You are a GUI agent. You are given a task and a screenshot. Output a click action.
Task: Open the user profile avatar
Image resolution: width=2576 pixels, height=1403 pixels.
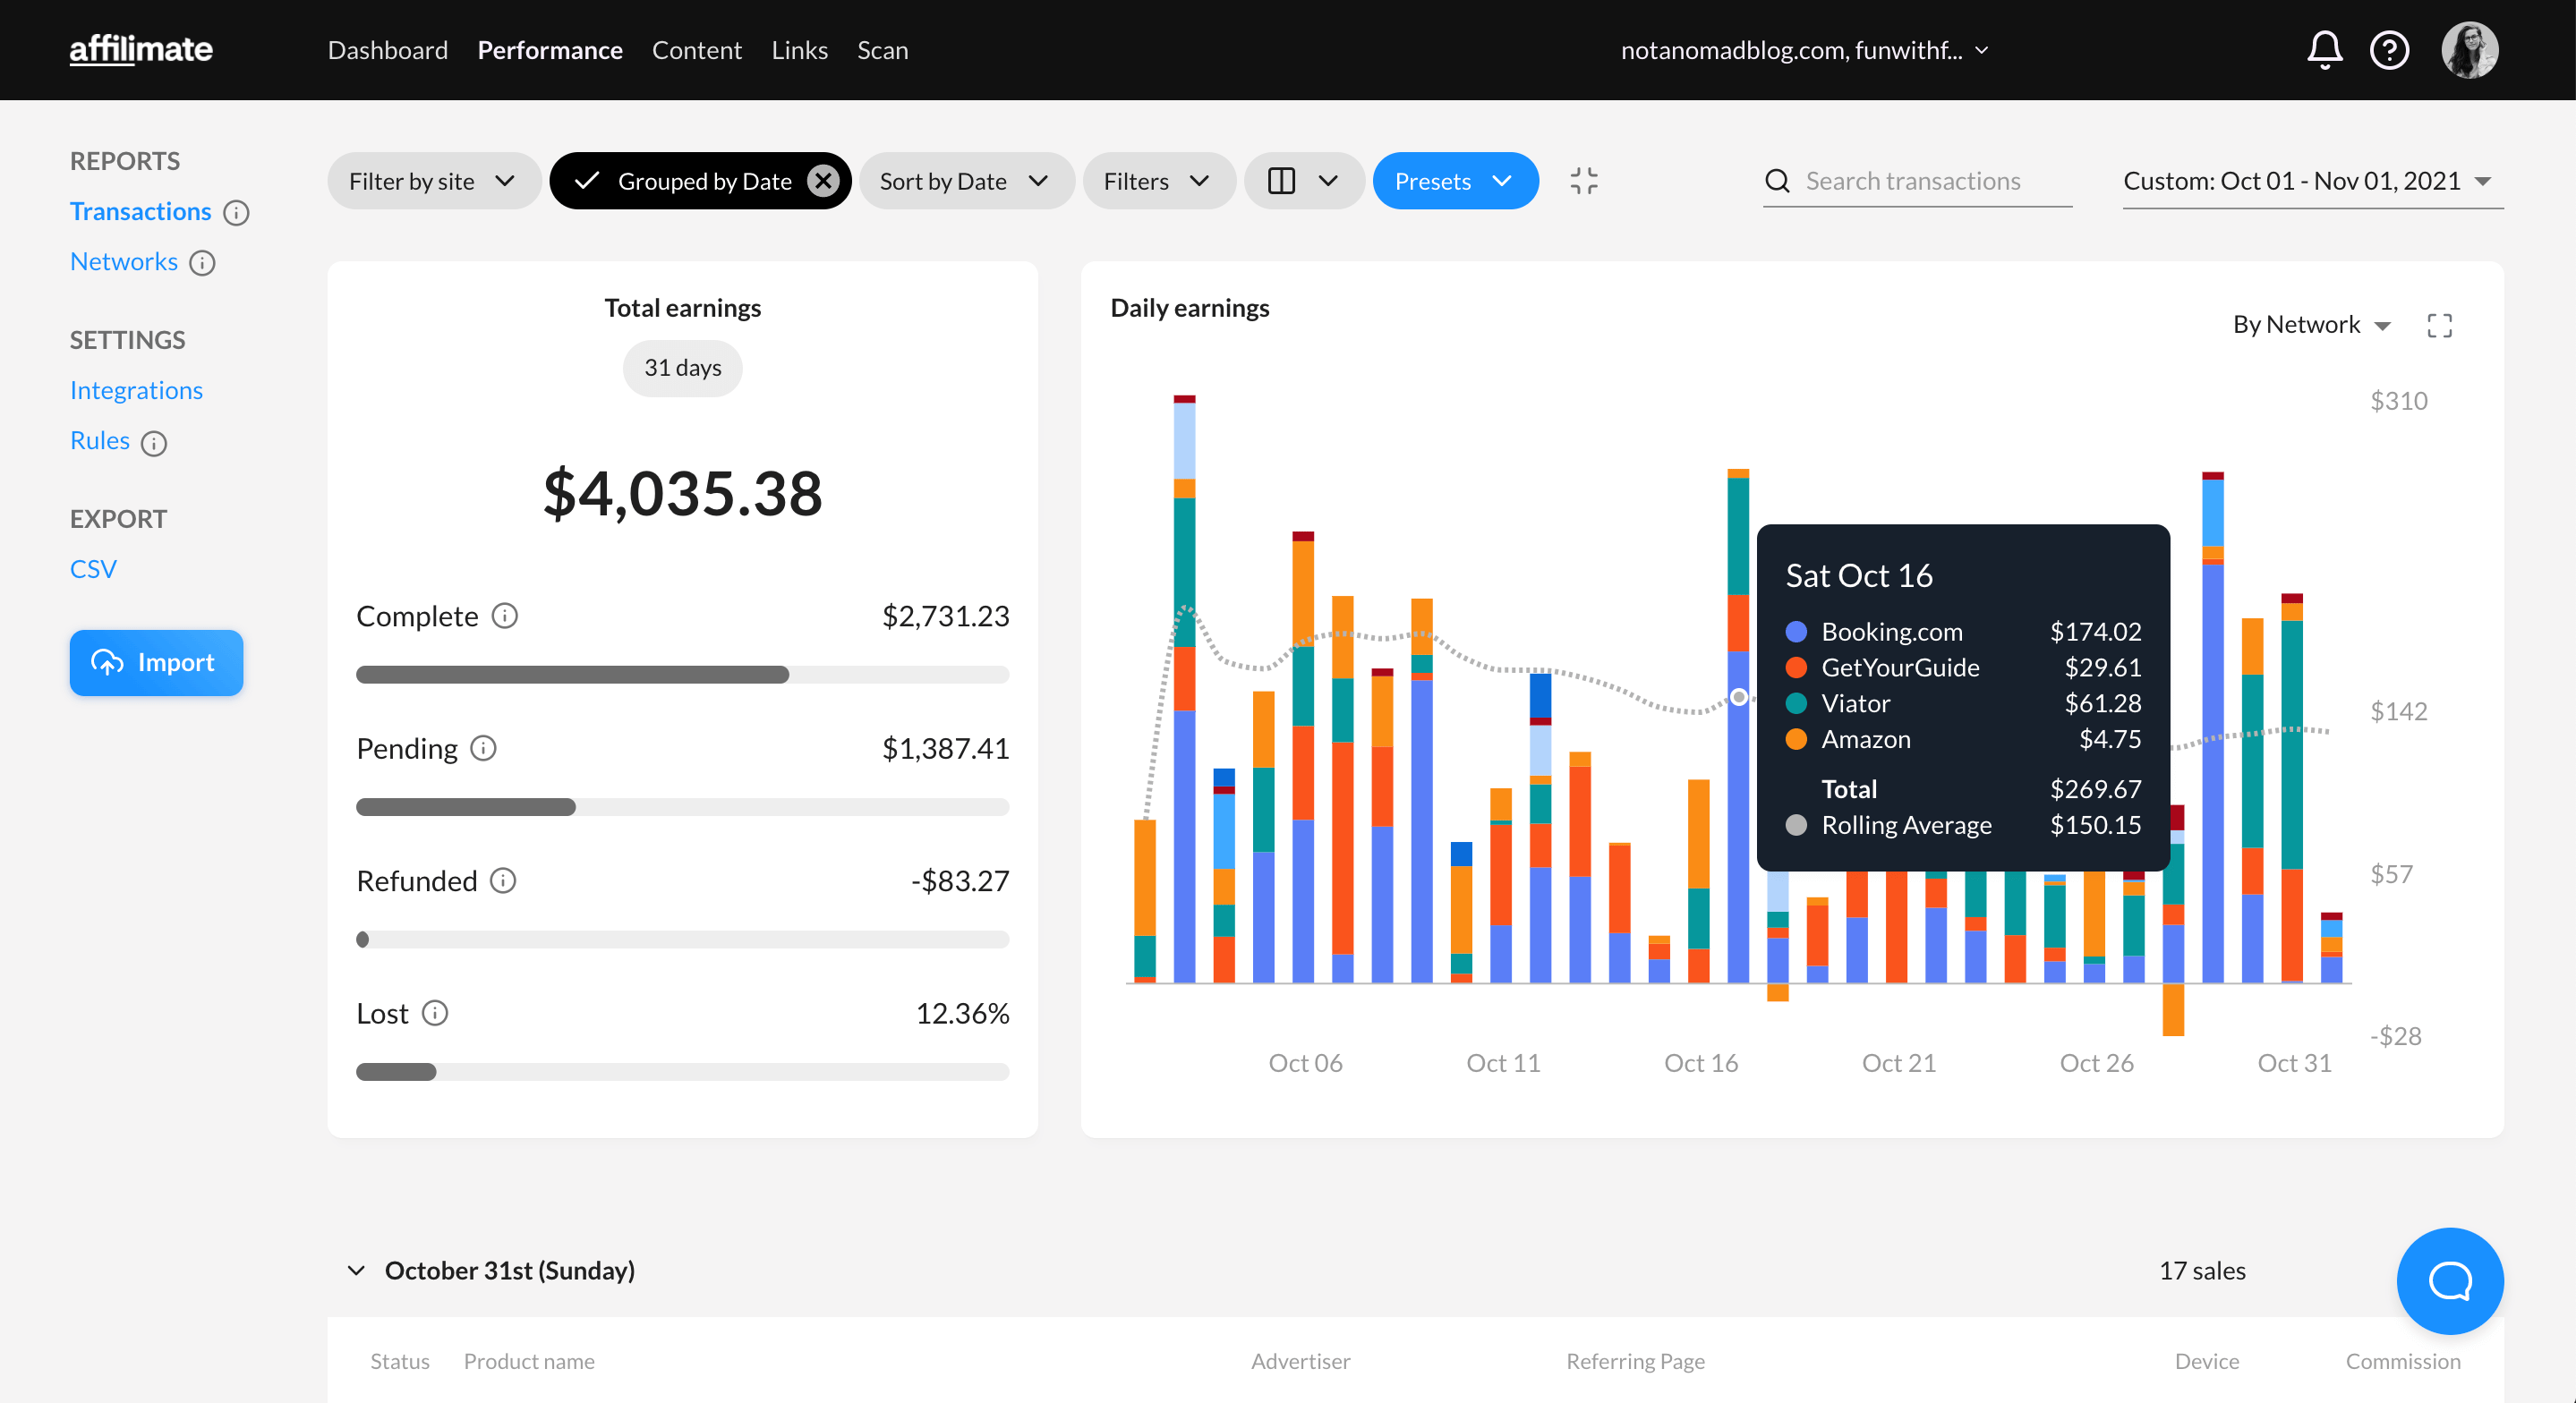2469,50
